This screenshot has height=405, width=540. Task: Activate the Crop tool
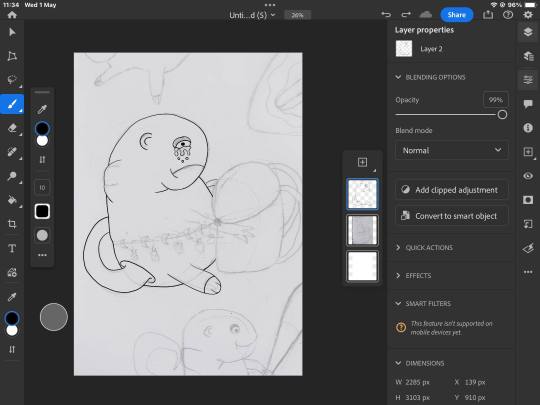click(12, 224)
